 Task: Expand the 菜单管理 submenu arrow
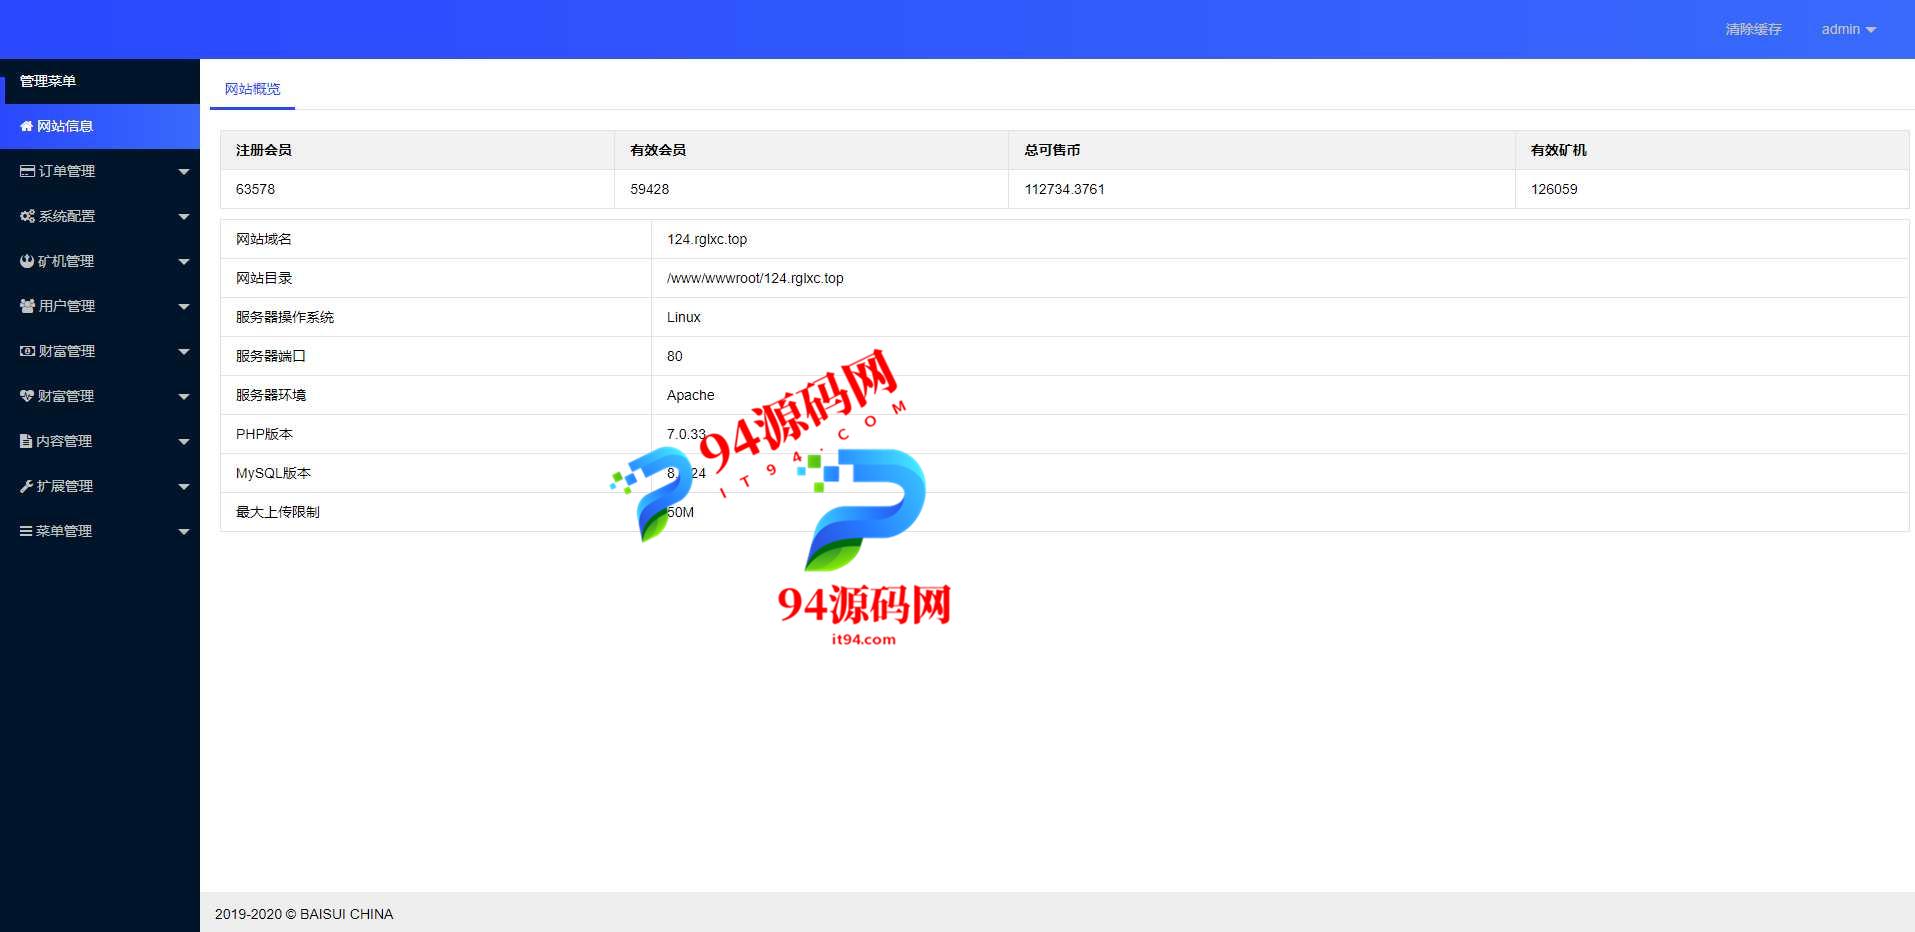[x=184, y=532]
